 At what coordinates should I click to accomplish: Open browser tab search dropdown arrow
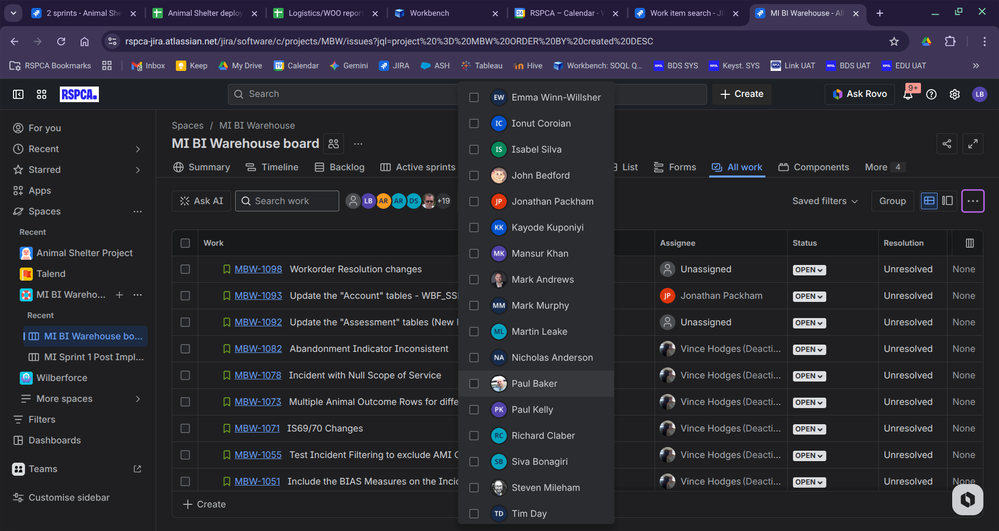coord(13,13)
